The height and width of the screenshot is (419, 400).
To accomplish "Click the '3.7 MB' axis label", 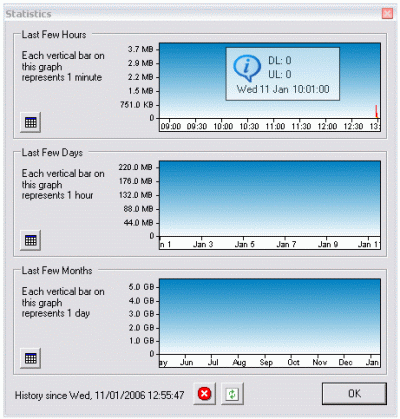I will click(140, 49).
